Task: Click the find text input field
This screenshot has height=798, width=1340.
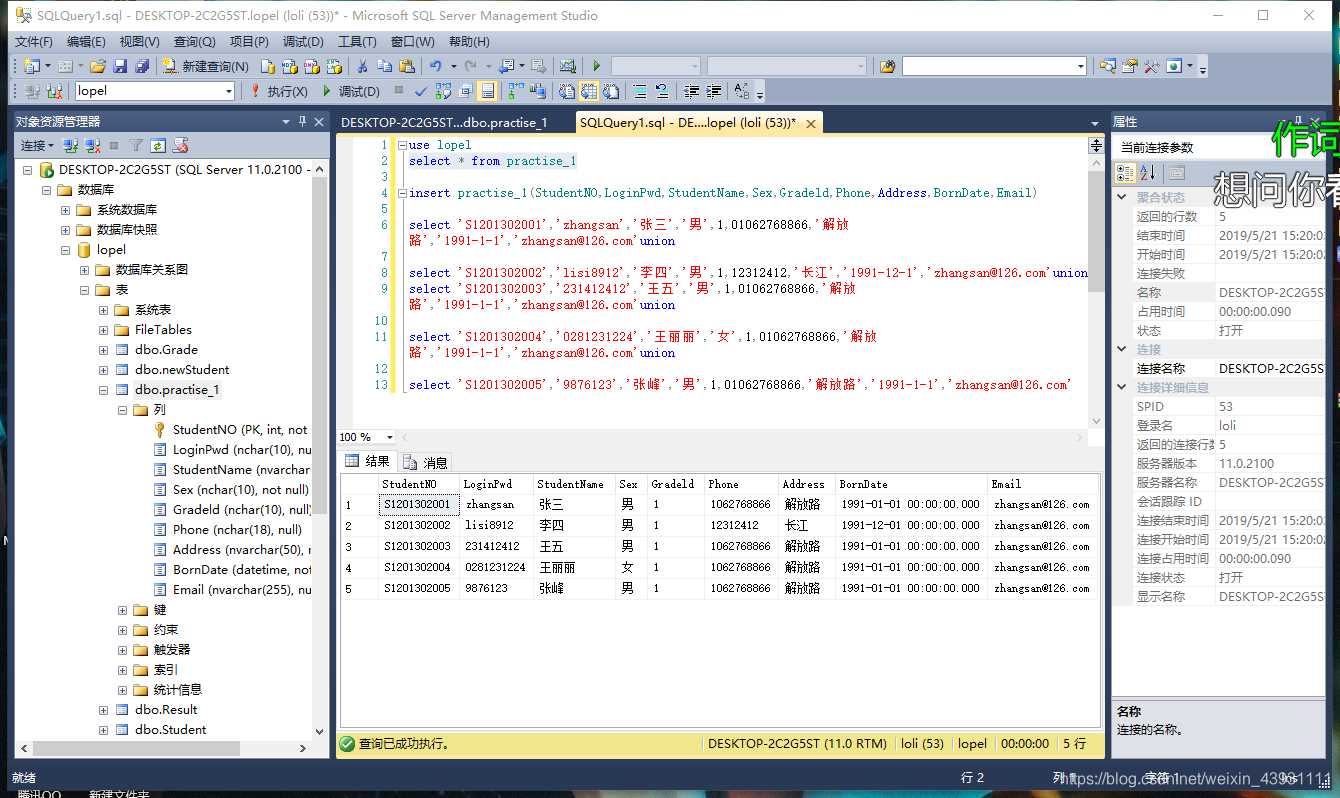Action: pyautogui.click(x=988, y=66)
